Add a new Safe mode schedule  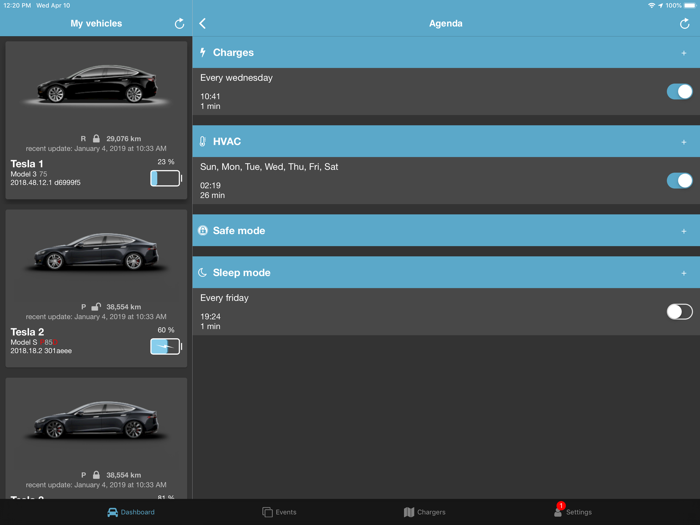click(683, 231)
